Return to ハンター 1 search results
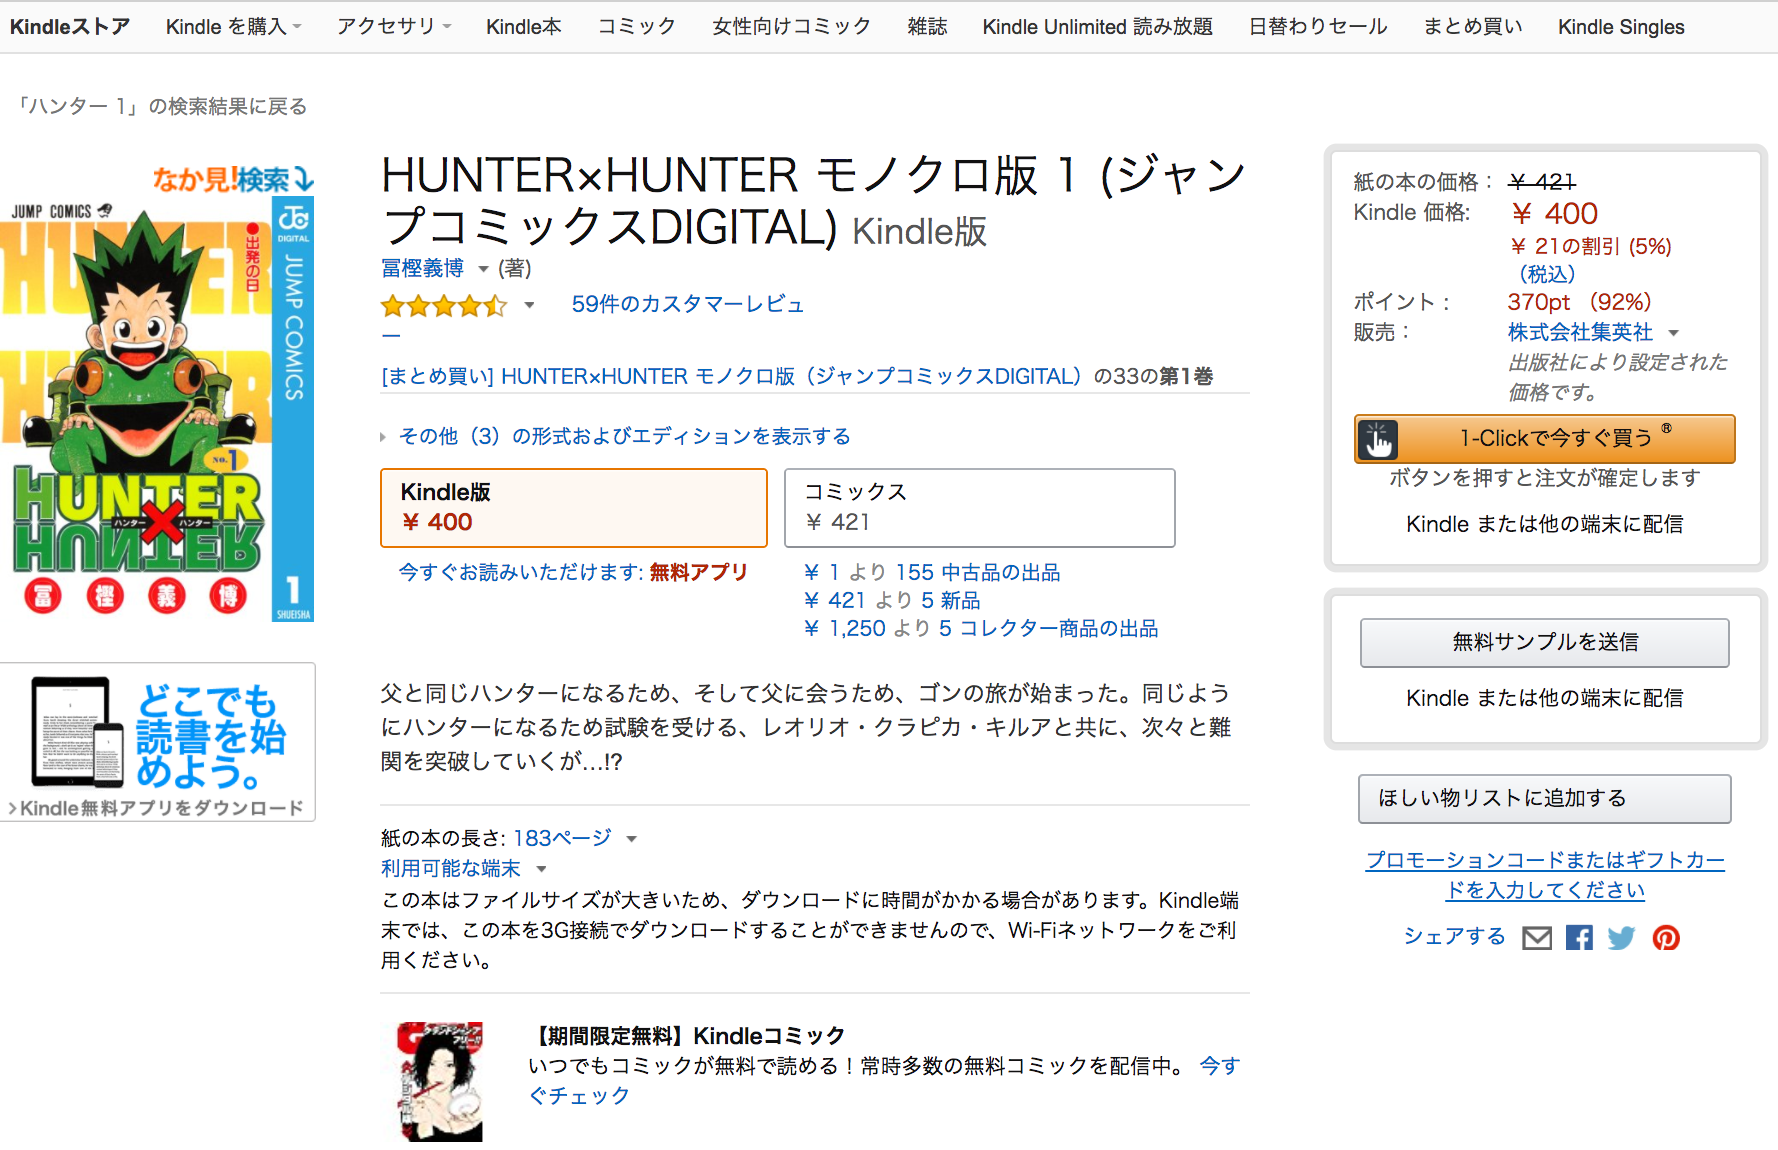 163,106
